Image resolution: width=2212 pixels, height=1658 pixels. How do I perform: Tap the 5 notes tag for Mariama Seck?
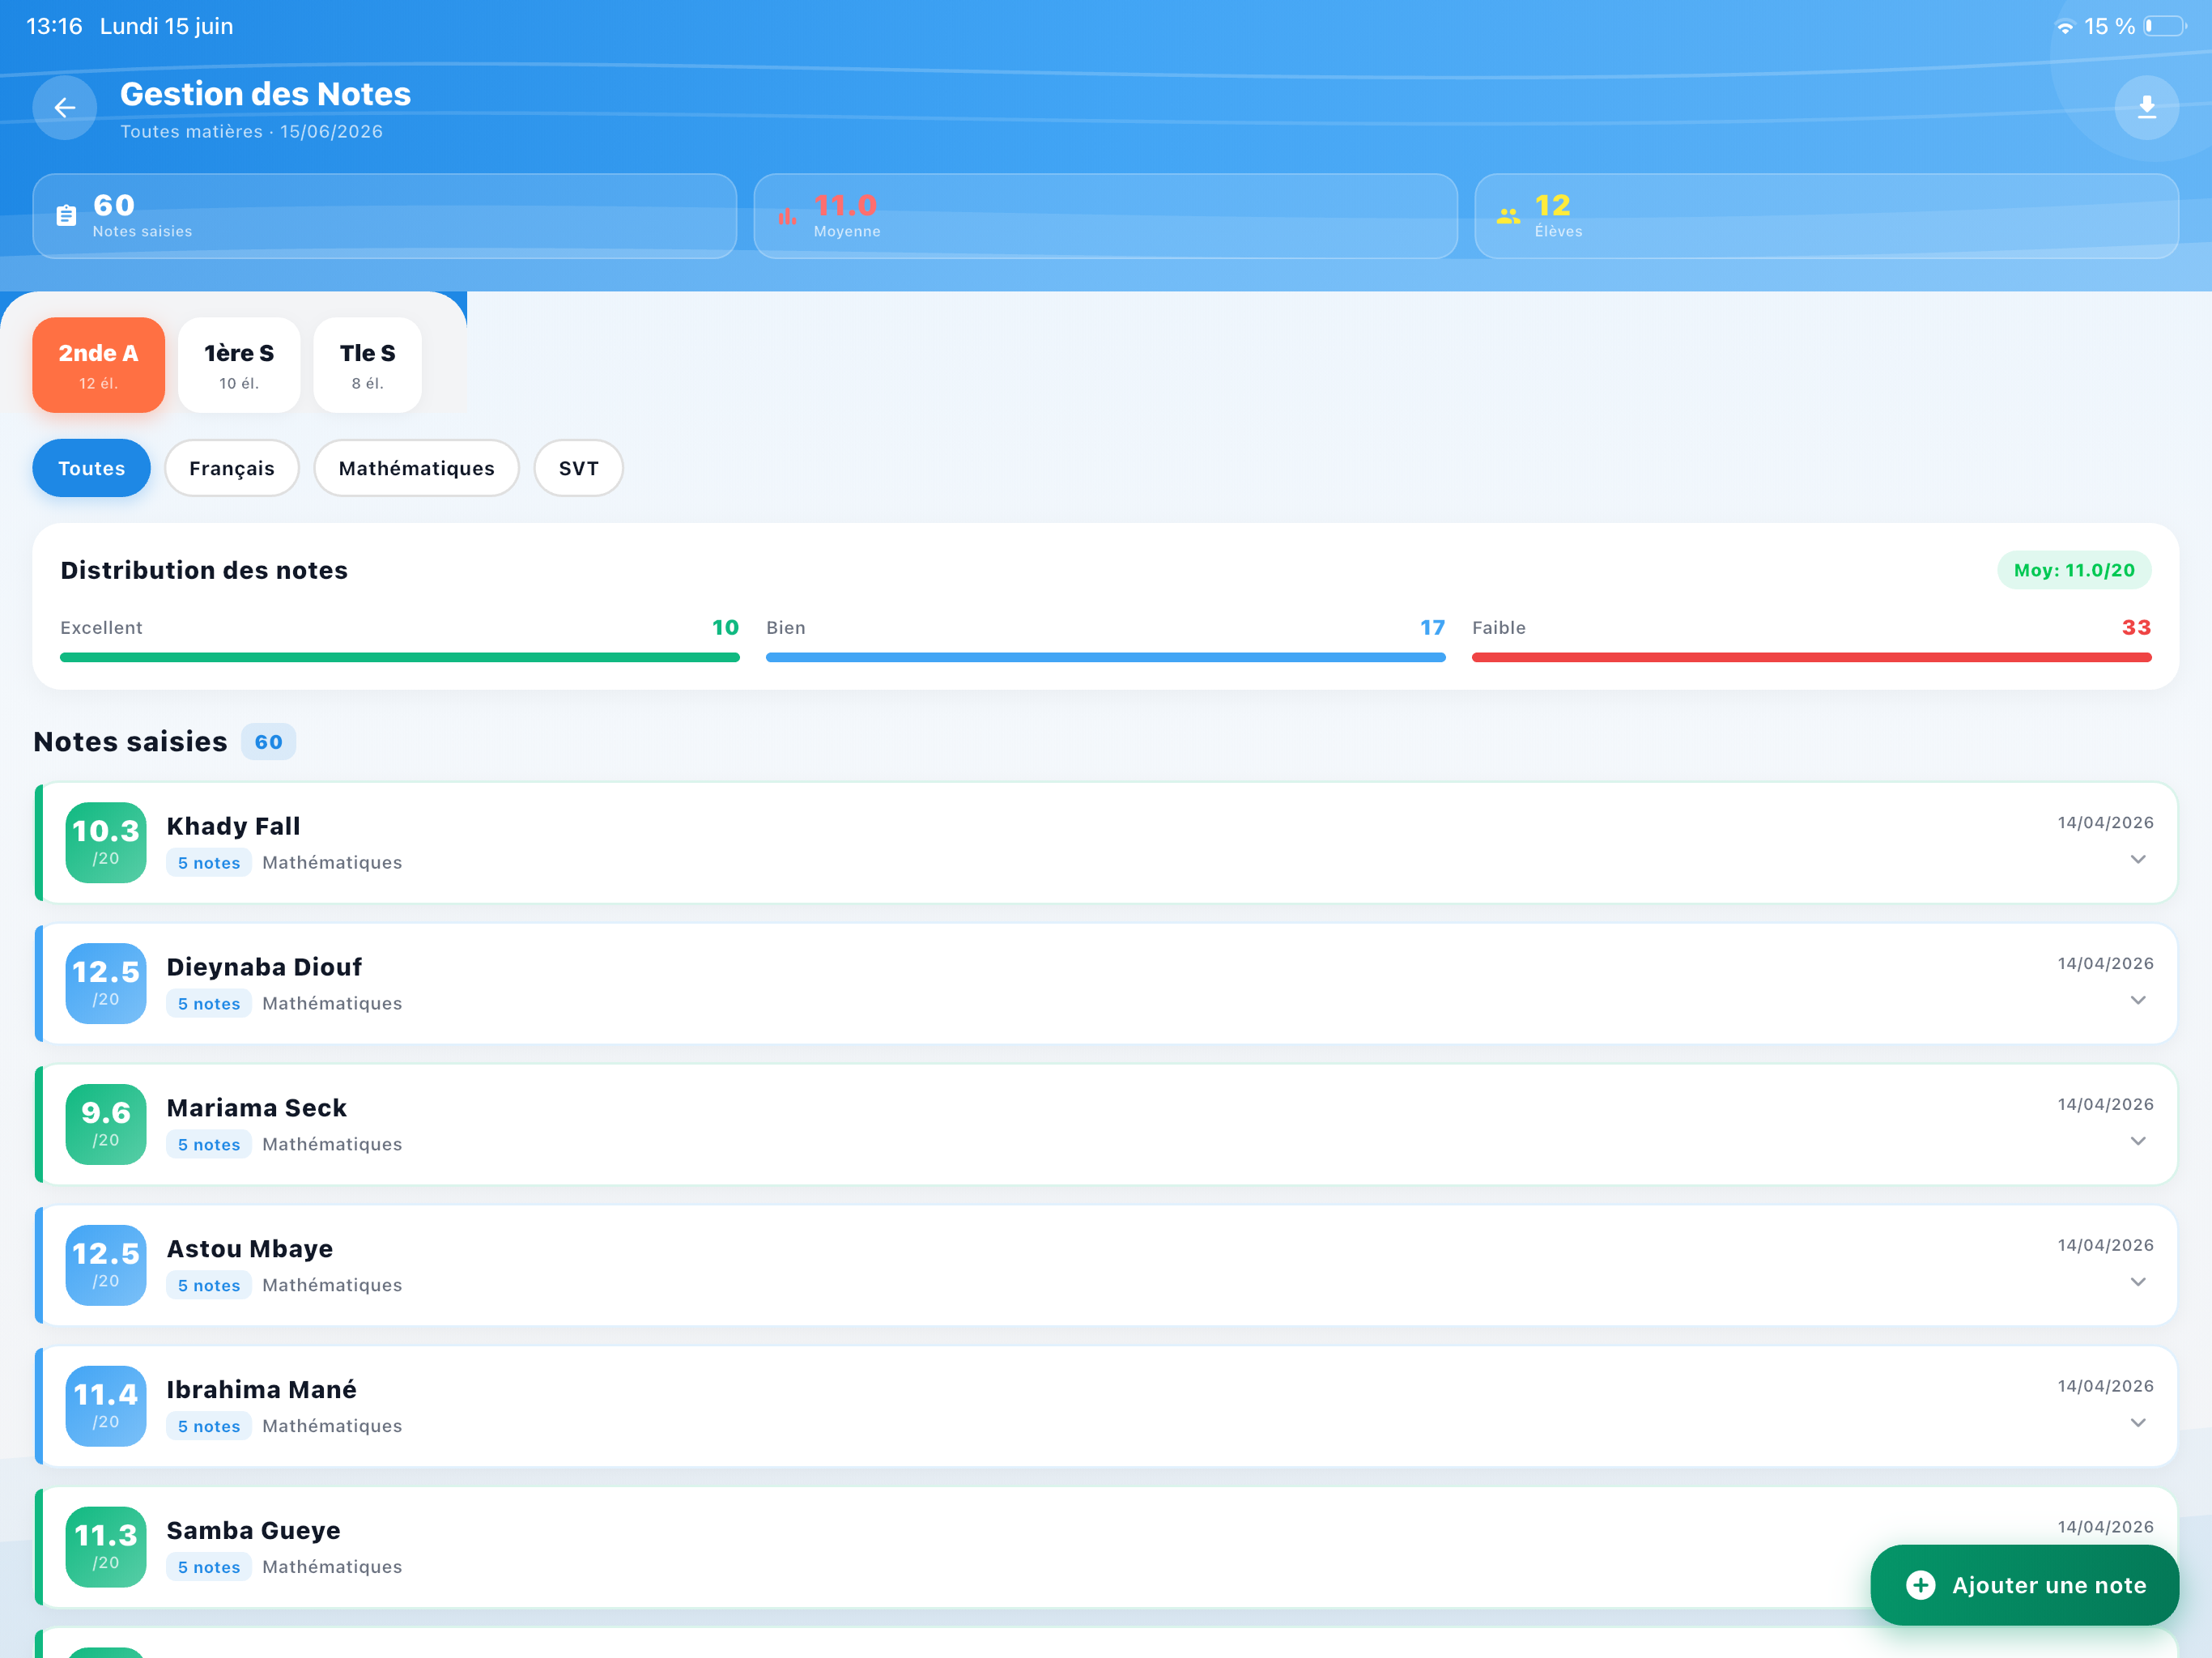click(209, 1145)
